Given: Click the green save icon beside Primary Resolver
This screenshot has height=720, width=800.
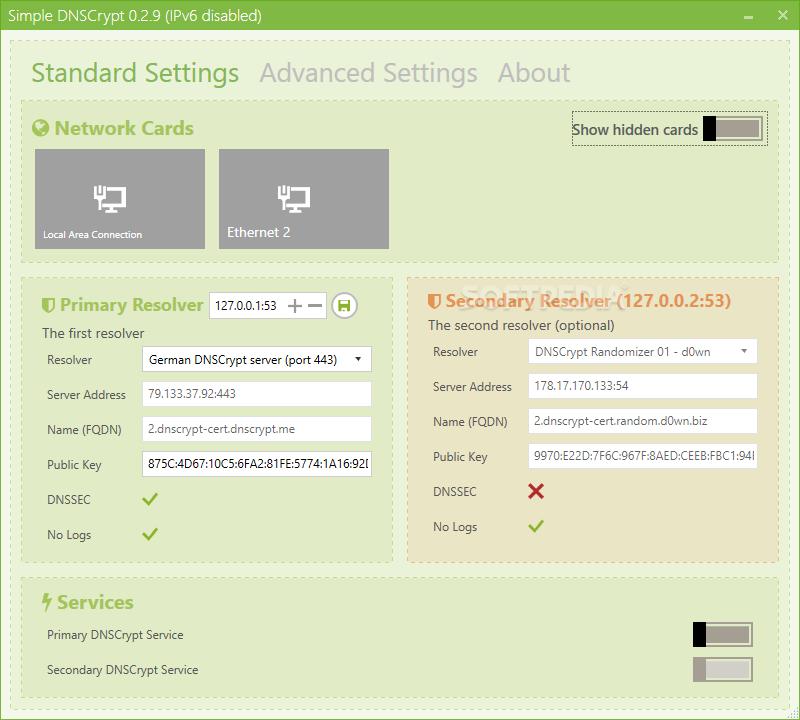Looking at the screenshot, I should pos(344,306).
